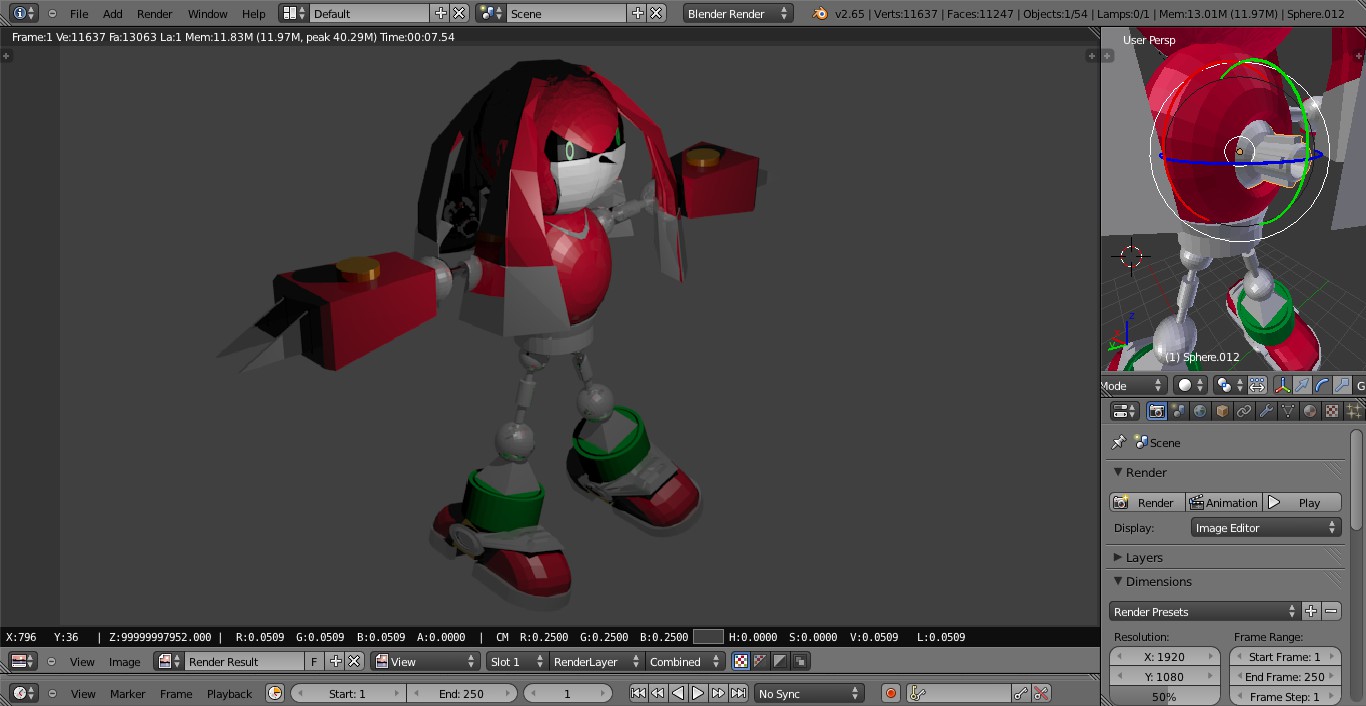Open the Render menu in top bar

click(x=155, y=13)
